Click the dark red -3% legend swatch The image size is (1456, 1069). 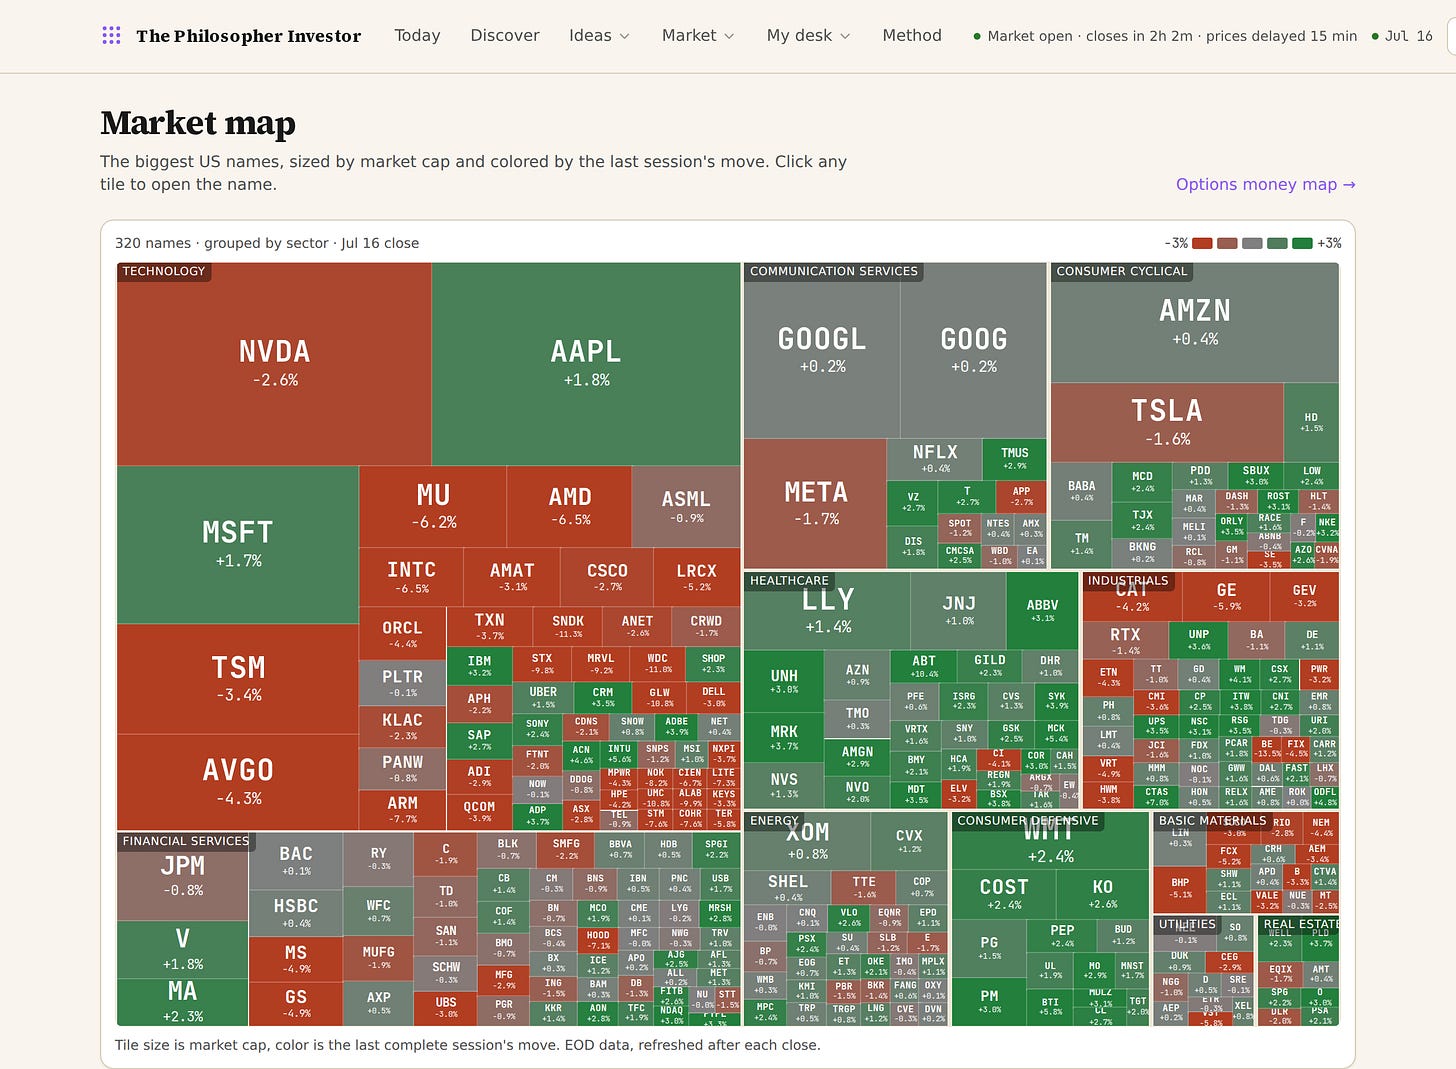point(1202,243)
